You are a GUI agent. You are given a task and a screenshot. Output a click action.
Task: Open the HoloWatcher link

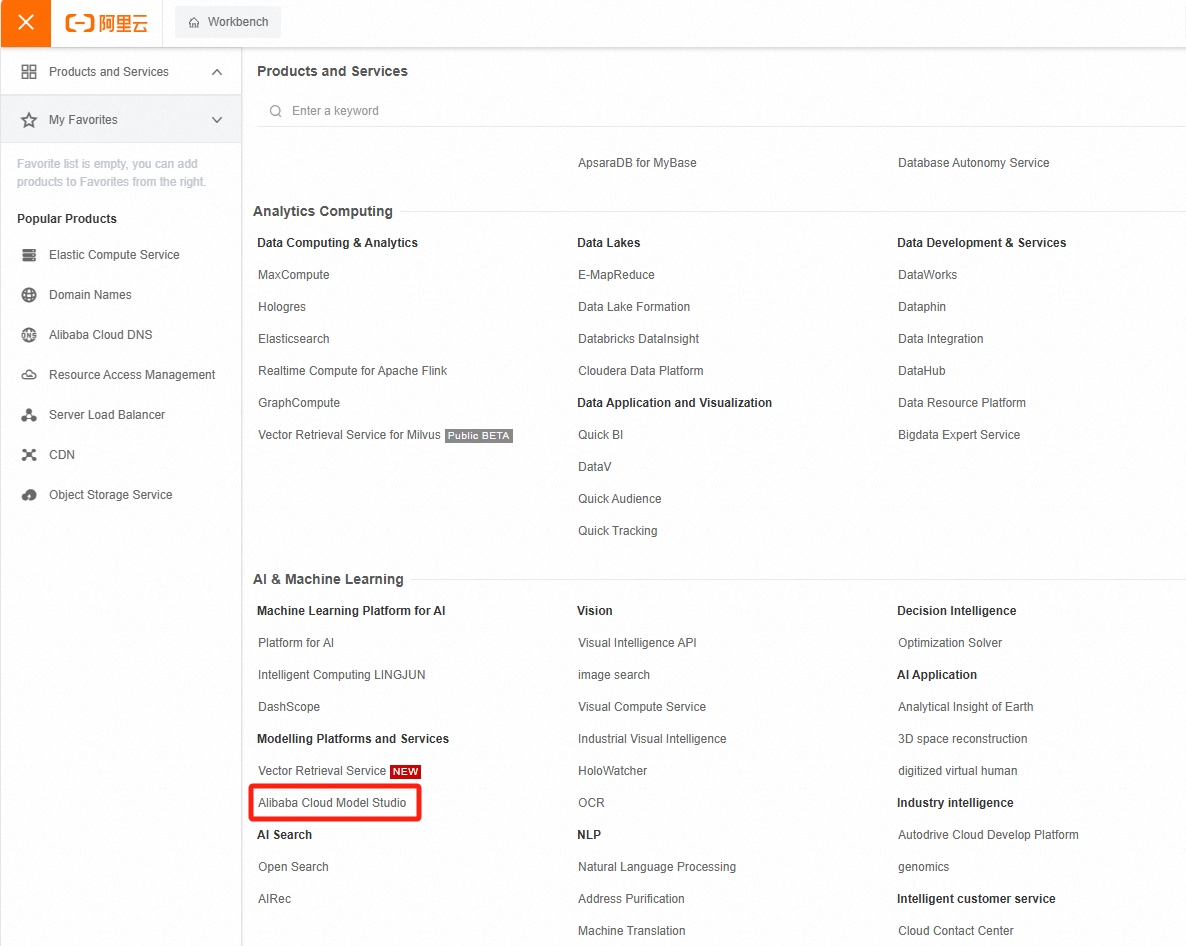(x=613, y=771)
